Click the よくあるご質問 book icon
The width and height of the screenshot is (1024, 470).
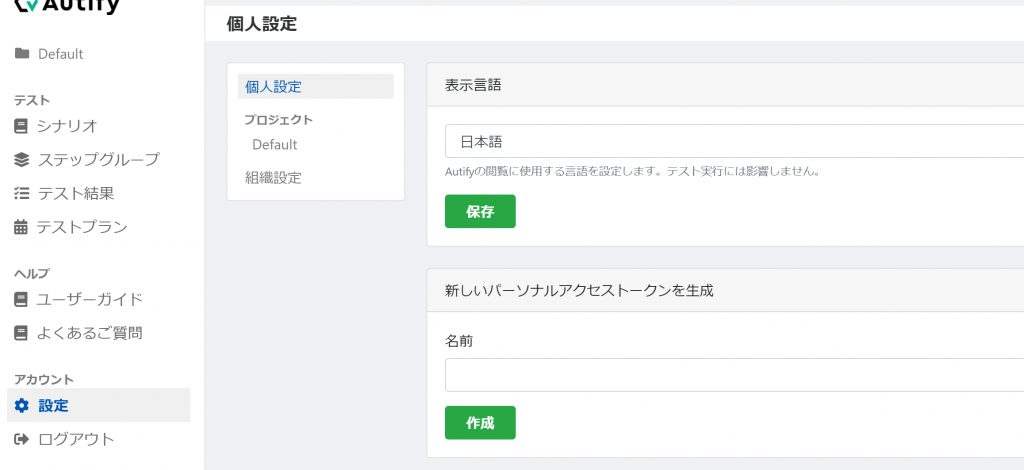(21, 334)
